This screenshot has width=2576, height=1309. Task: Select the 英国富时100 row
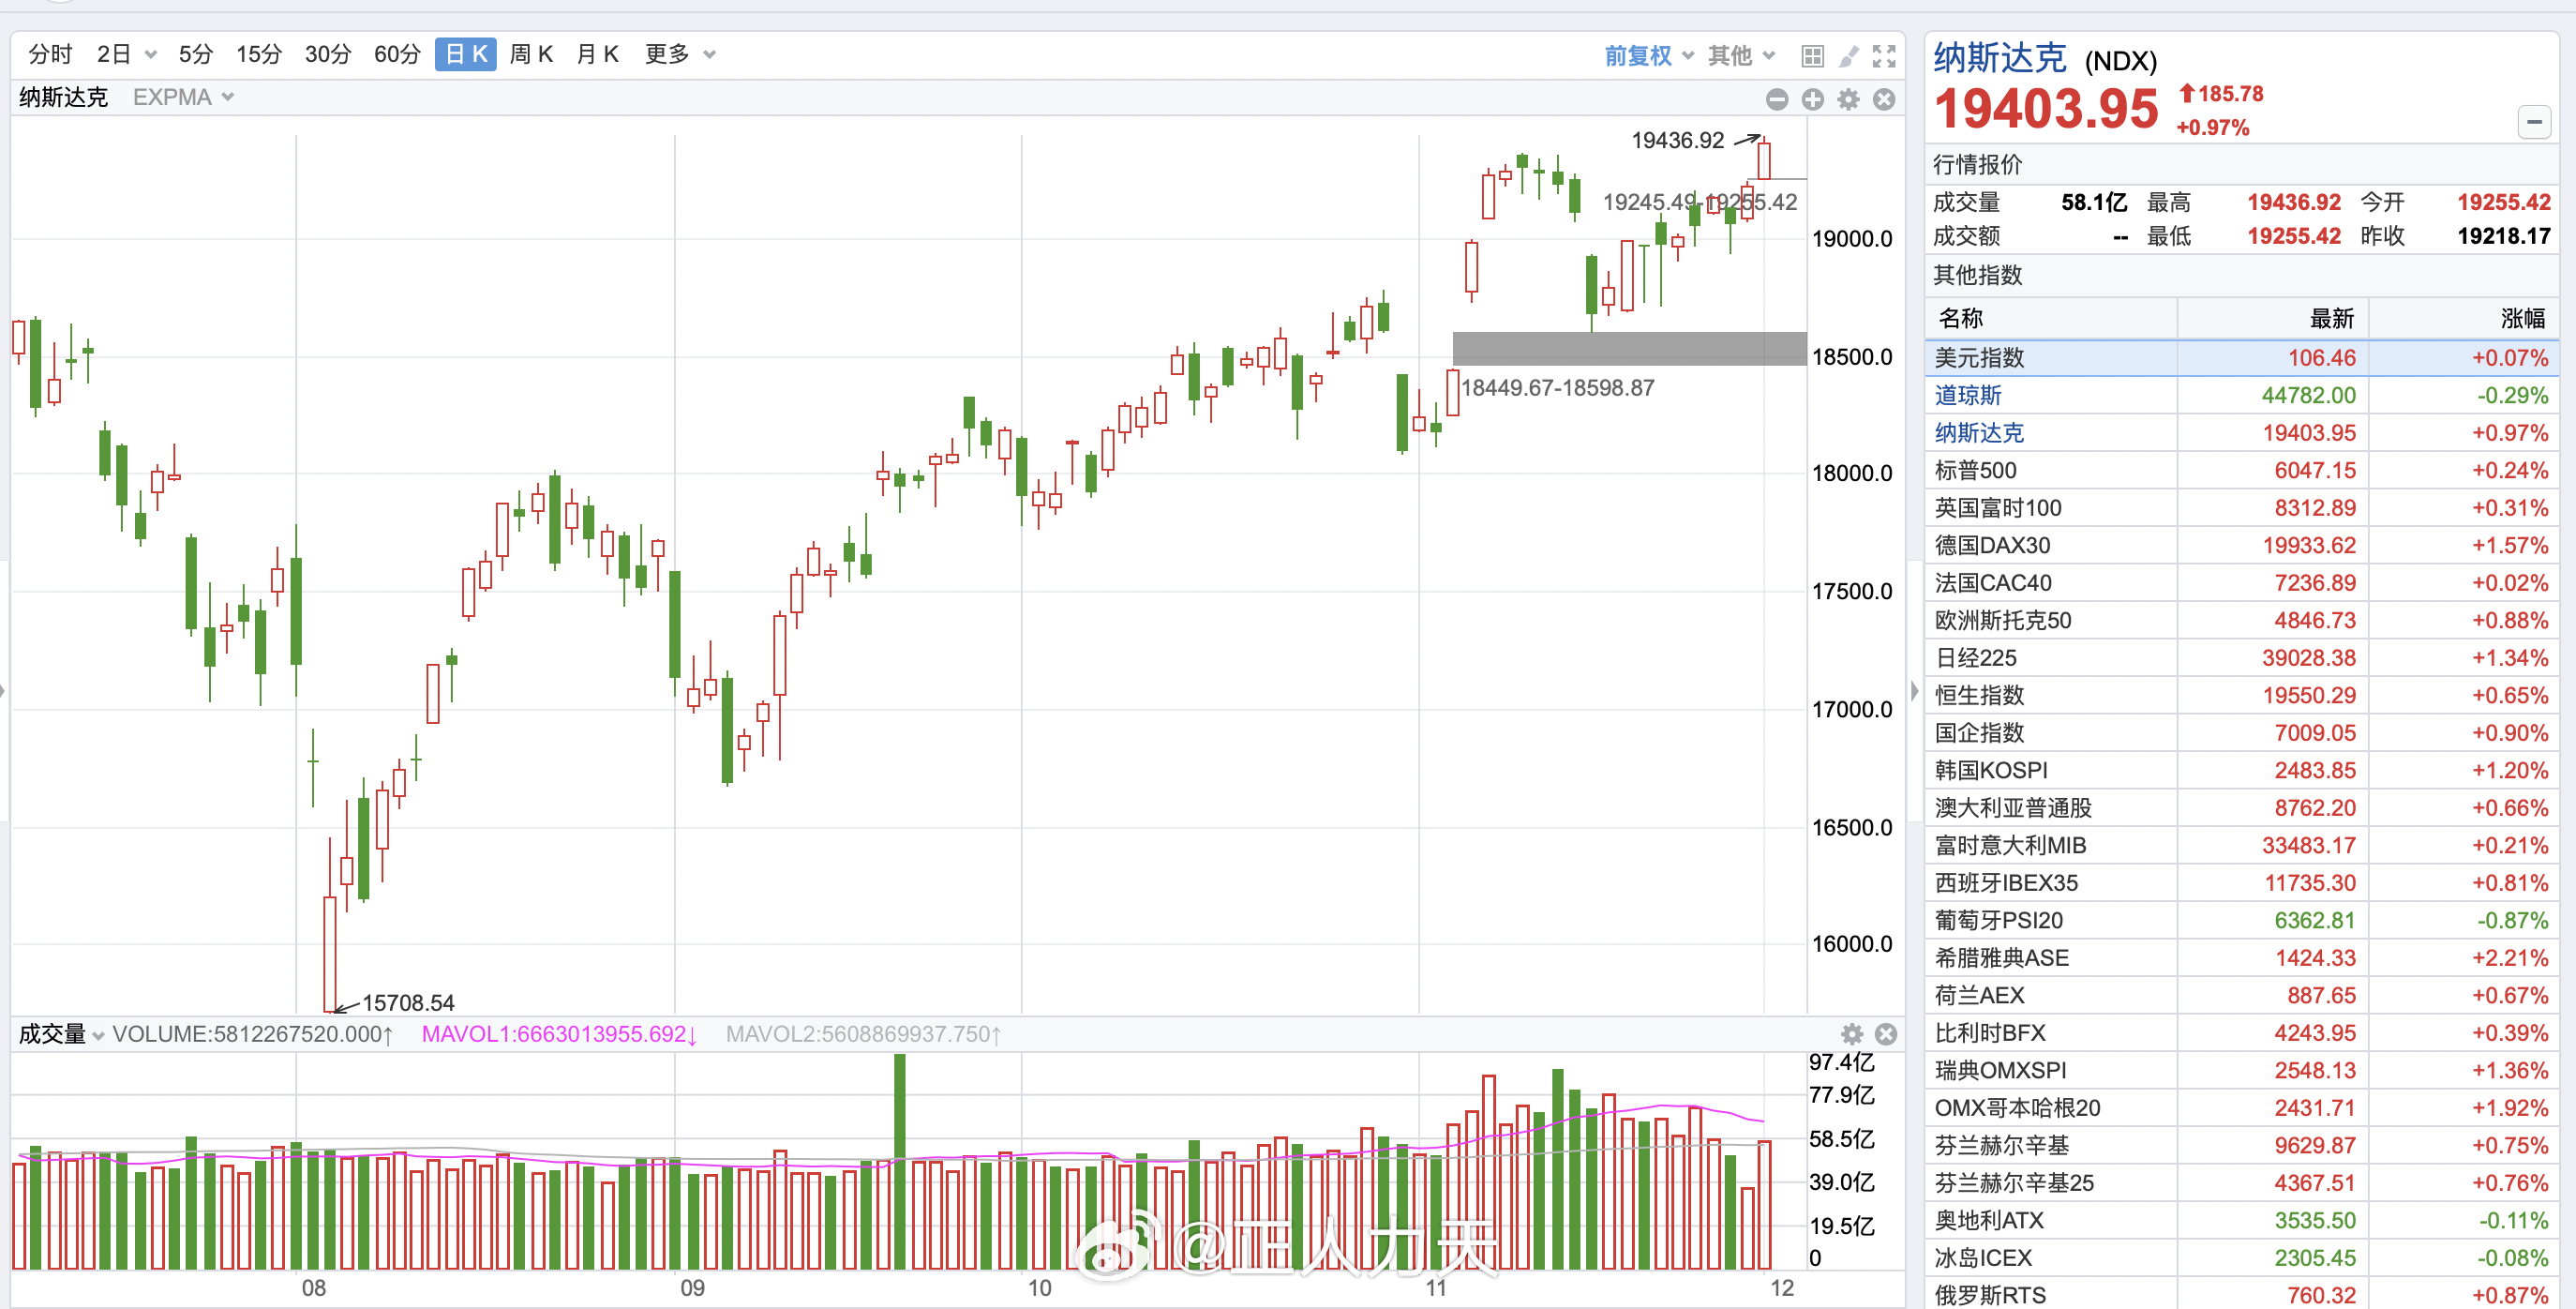pos(2241,508)
